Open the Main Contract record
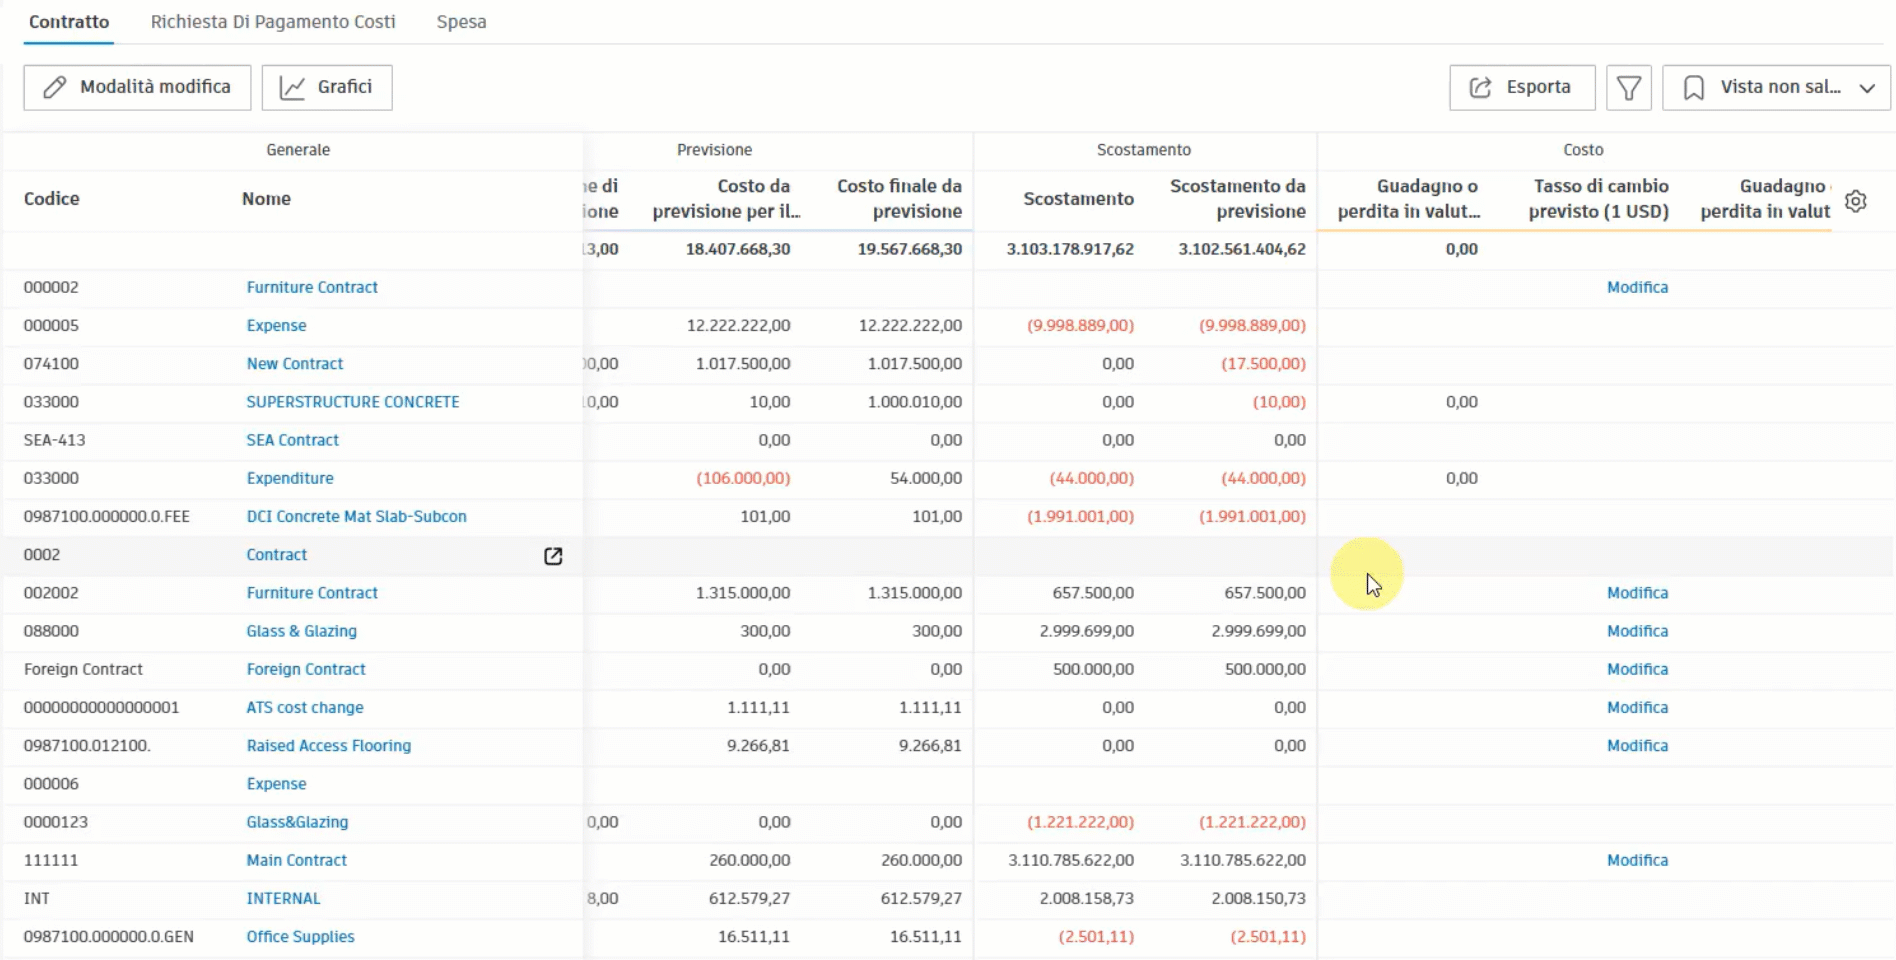 tap(296, 860)
